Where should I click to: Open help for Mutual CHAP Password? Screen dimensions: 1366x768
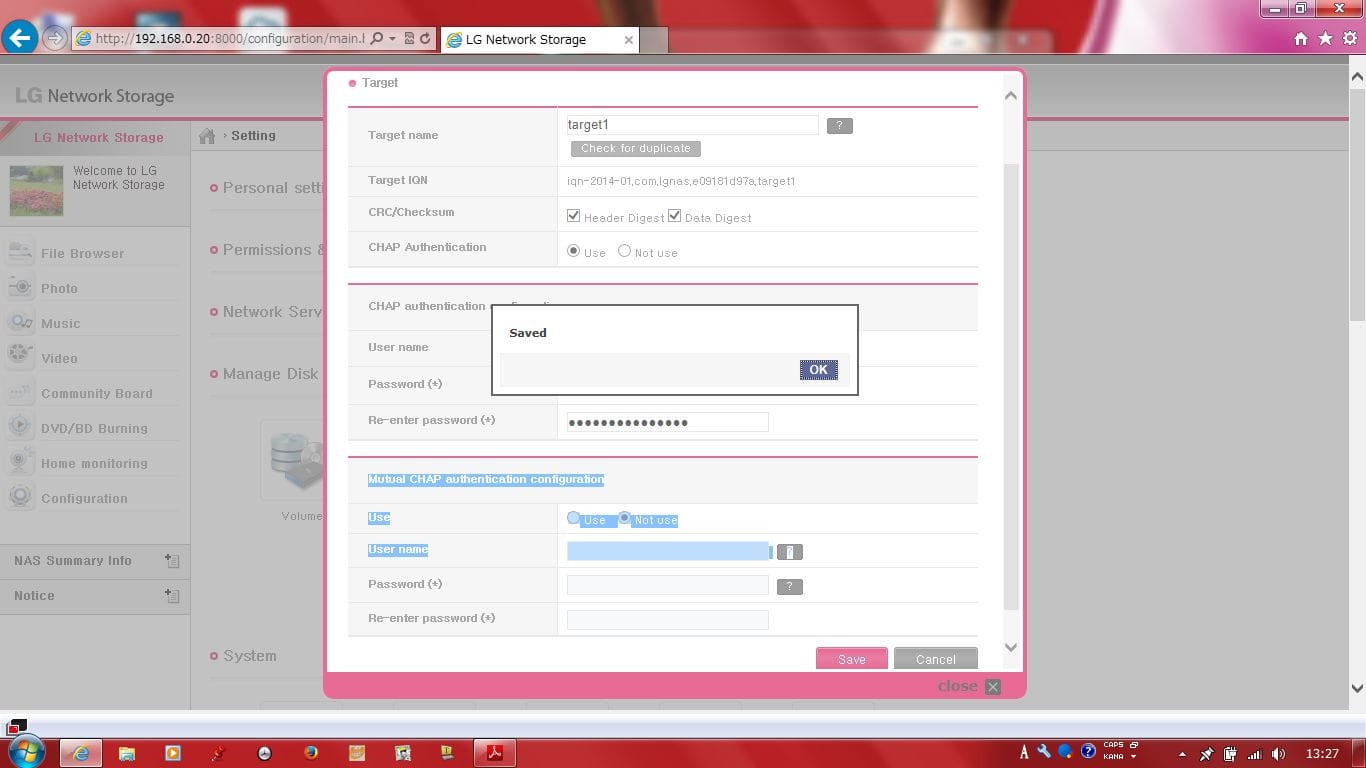[790, 587]
